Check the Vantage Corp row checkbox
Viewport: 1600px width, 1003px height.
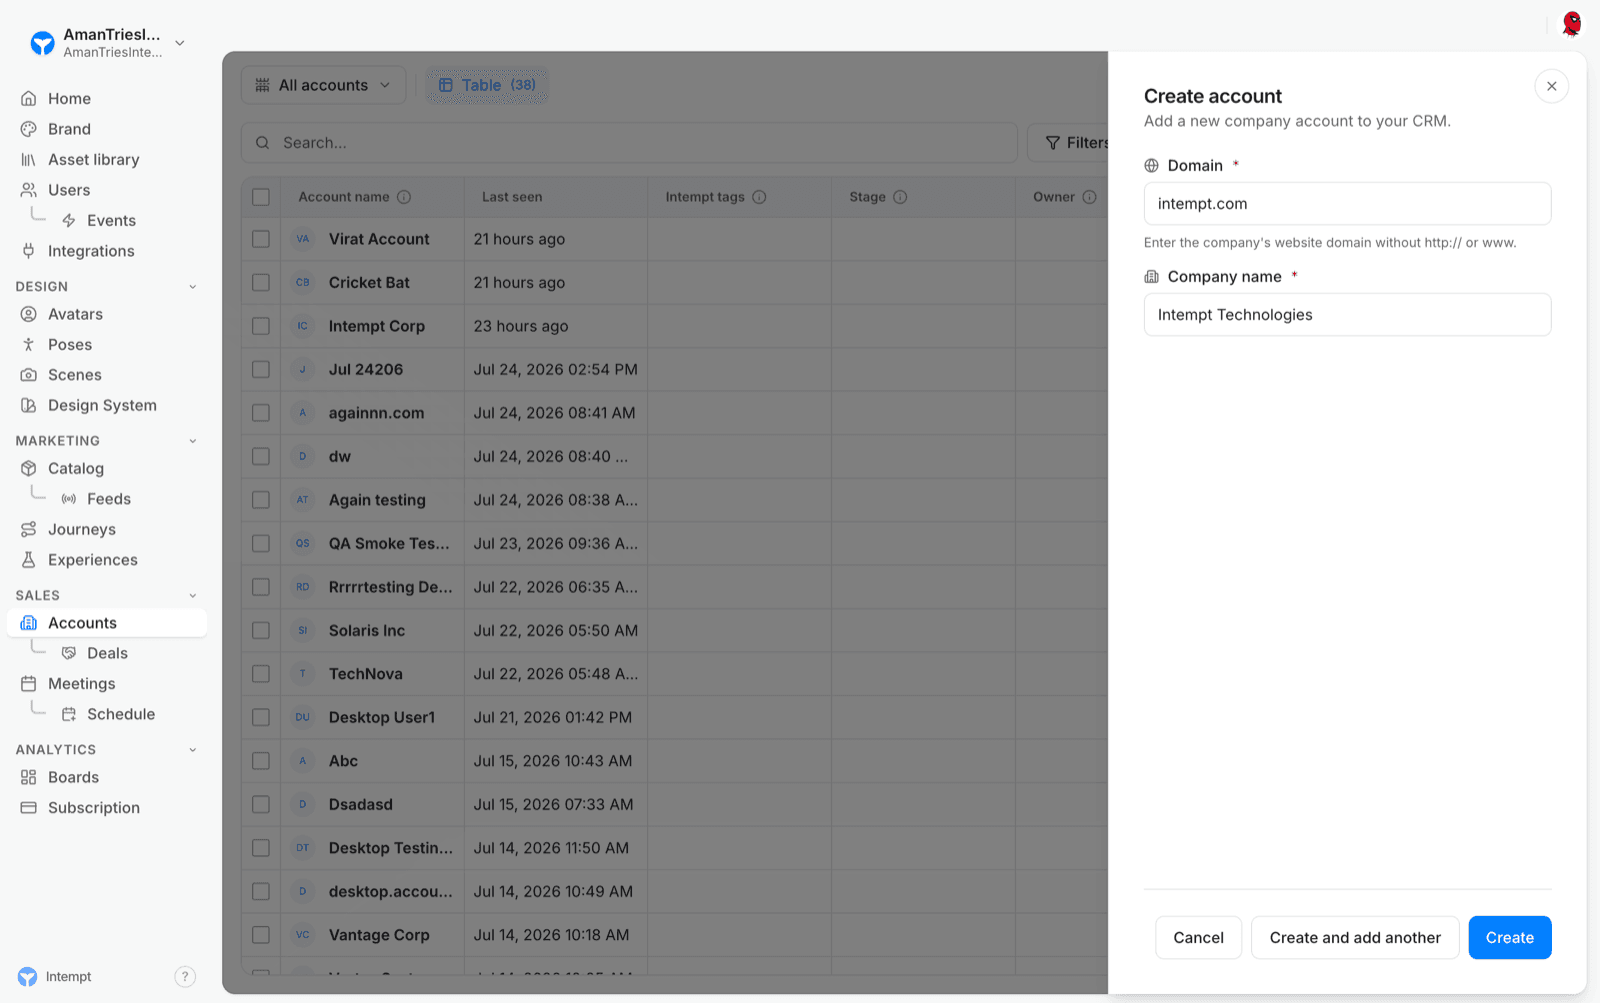[261, 935]
